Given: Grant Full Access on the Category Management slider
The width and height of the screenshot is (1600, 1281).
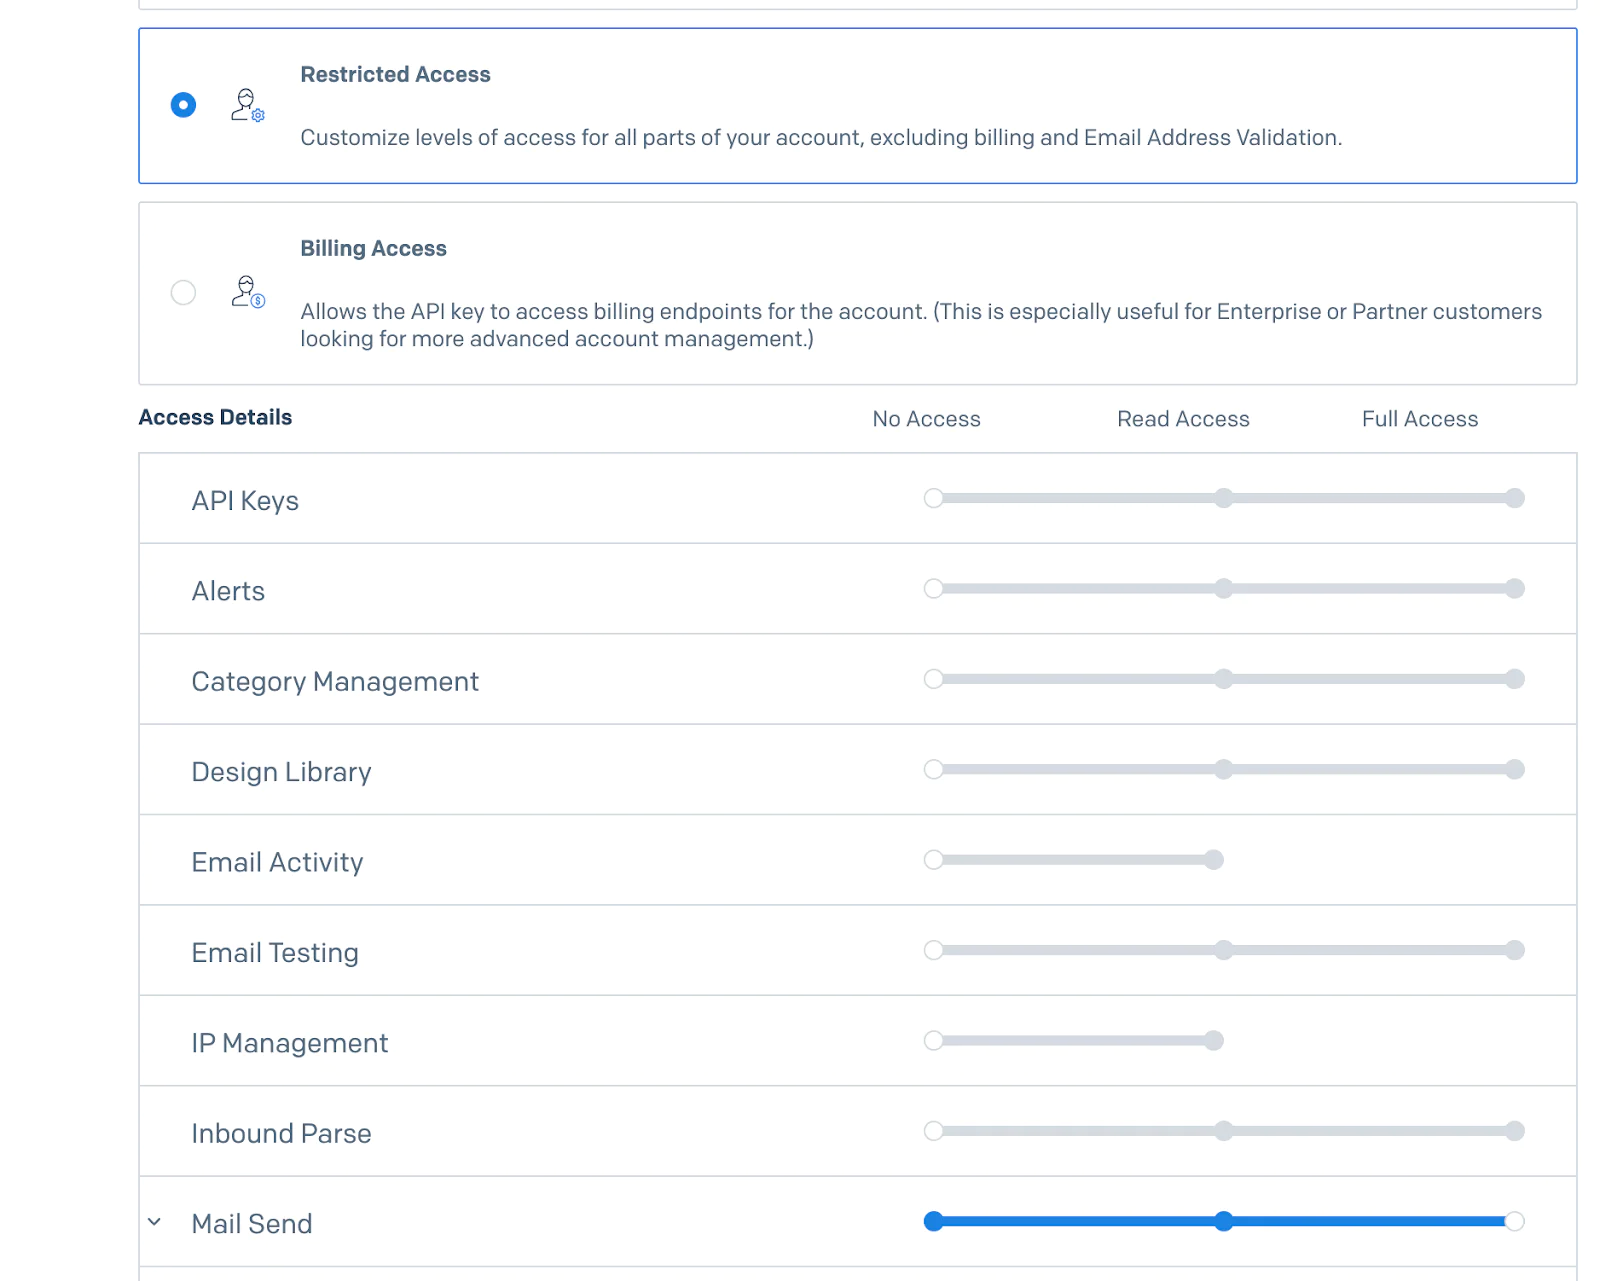Looking at the screenshot, I should [x=1516, y=679].
